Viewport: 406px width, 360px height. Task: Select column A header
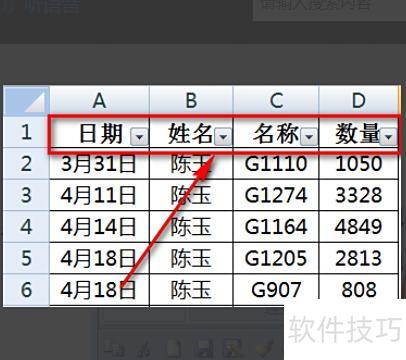click(x=99, y=101)
